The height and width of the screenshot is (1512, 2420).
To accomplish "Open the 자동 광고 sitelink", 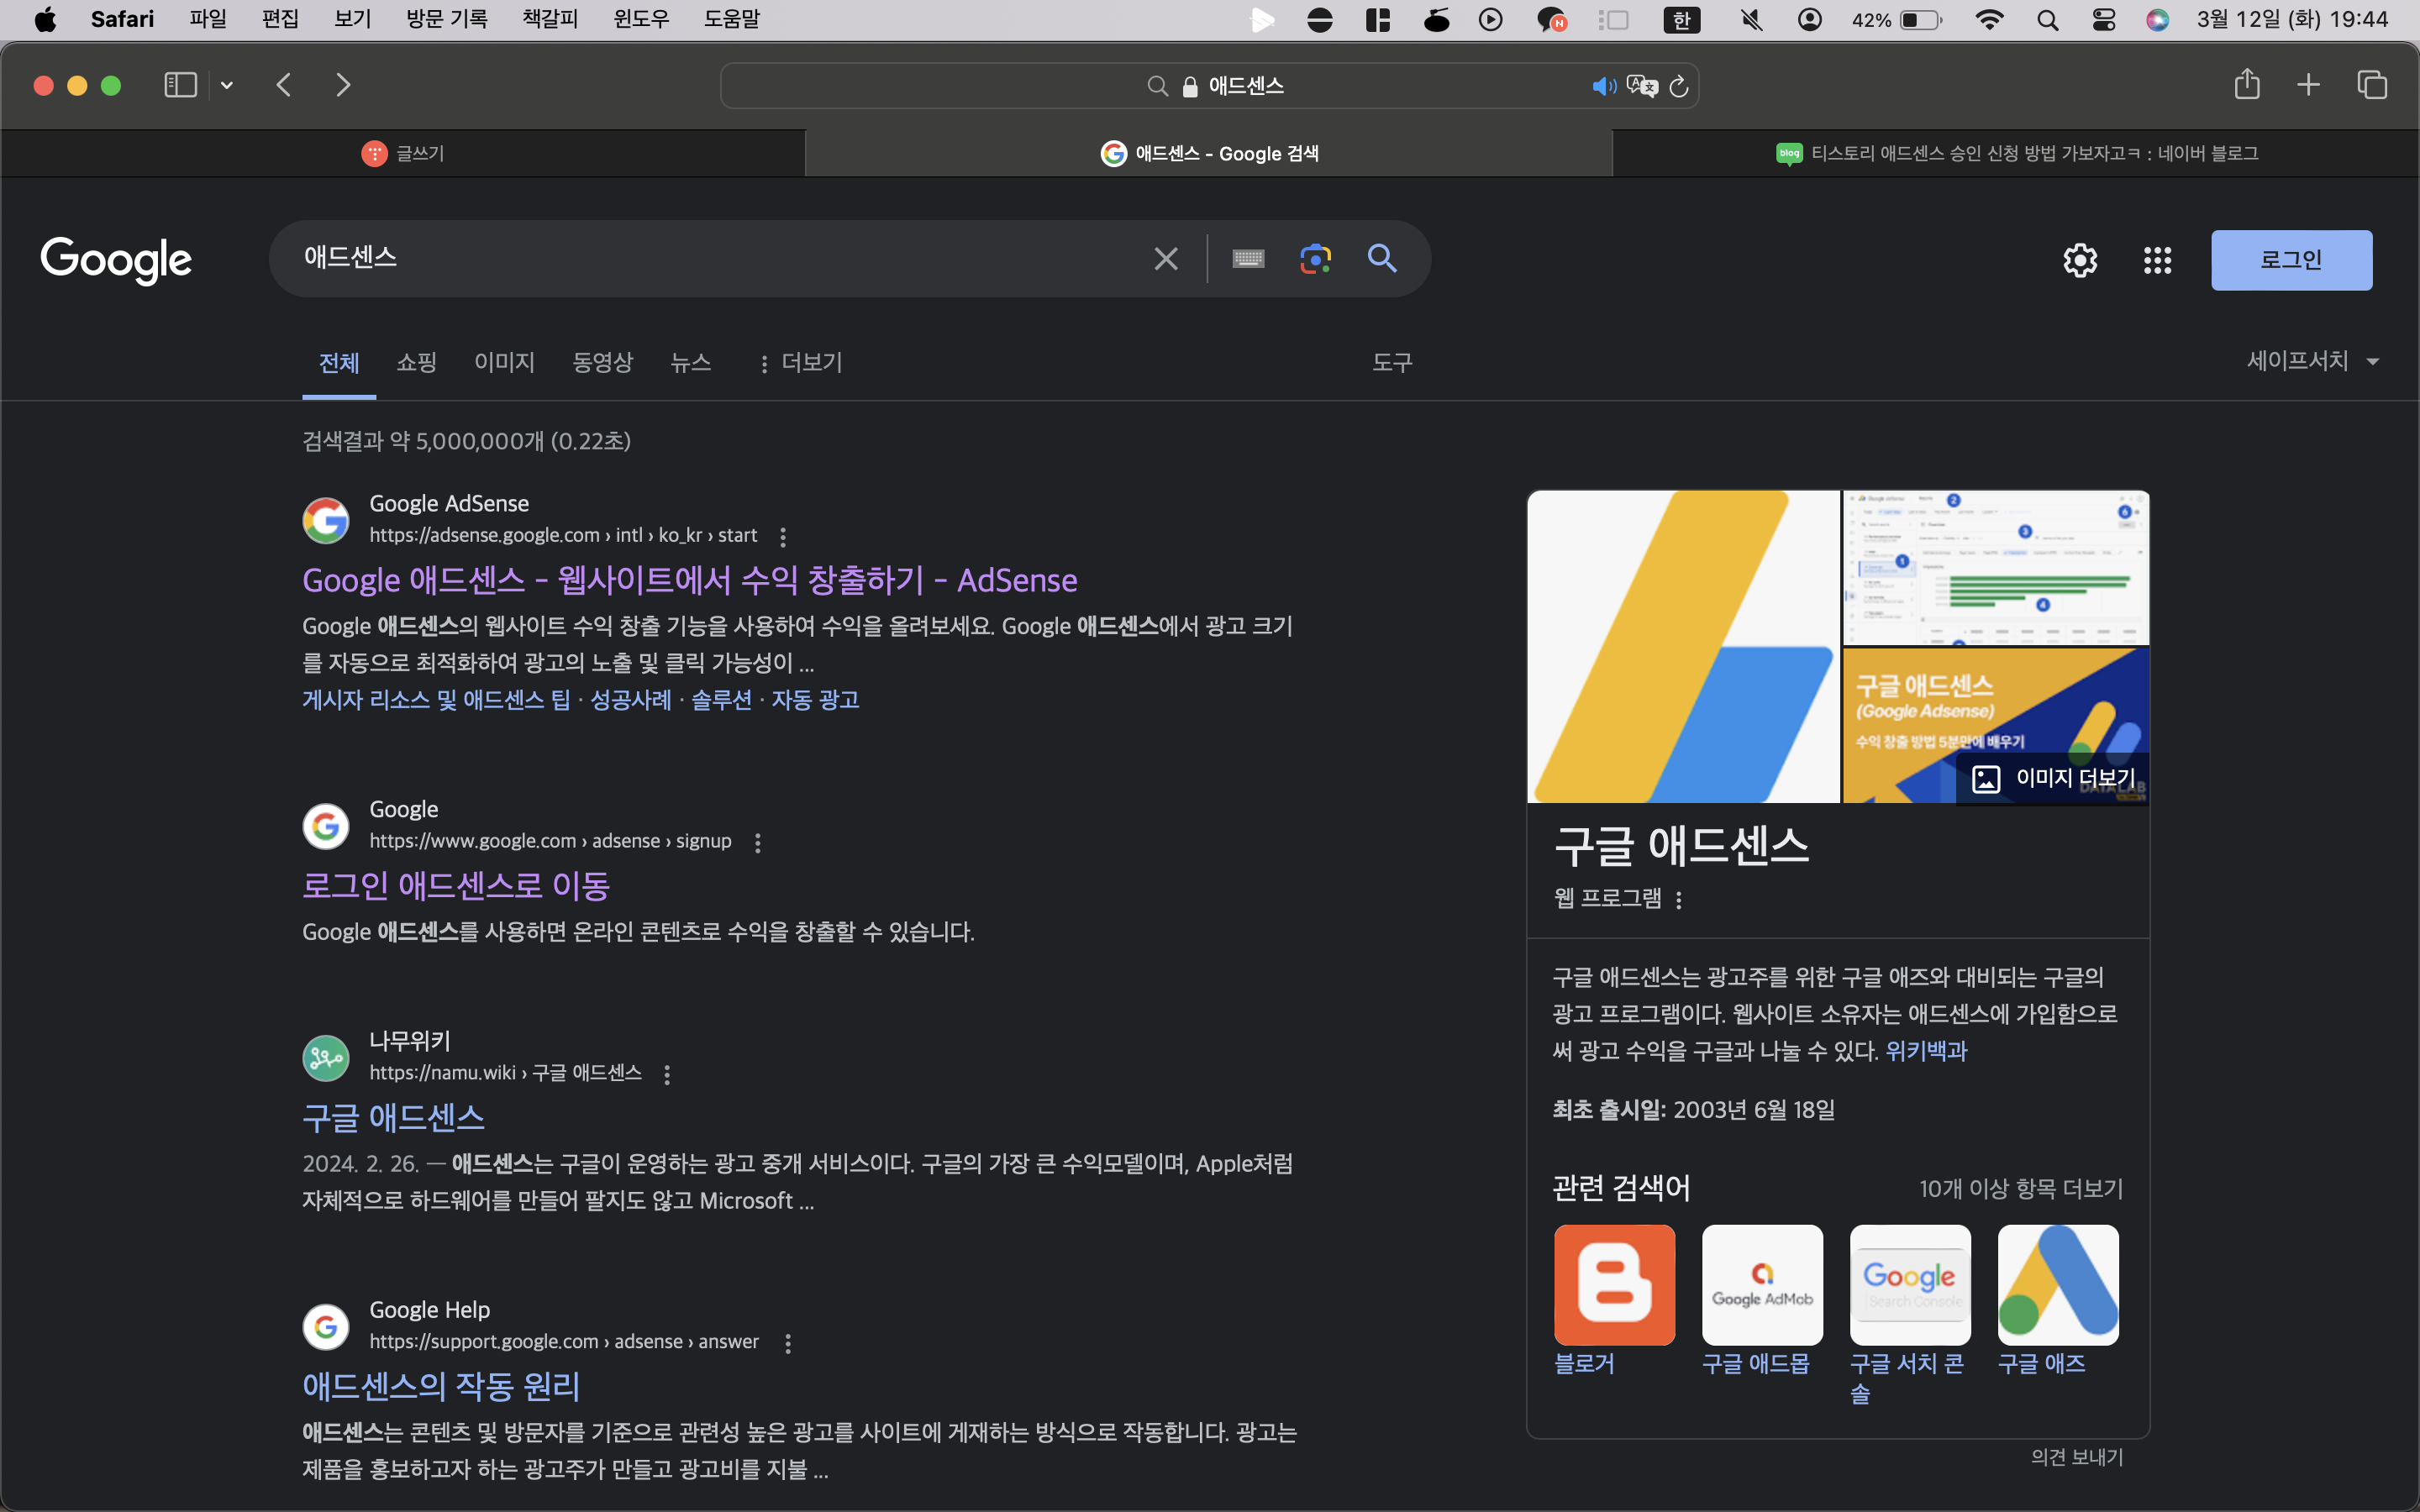I will coord(815,700).
